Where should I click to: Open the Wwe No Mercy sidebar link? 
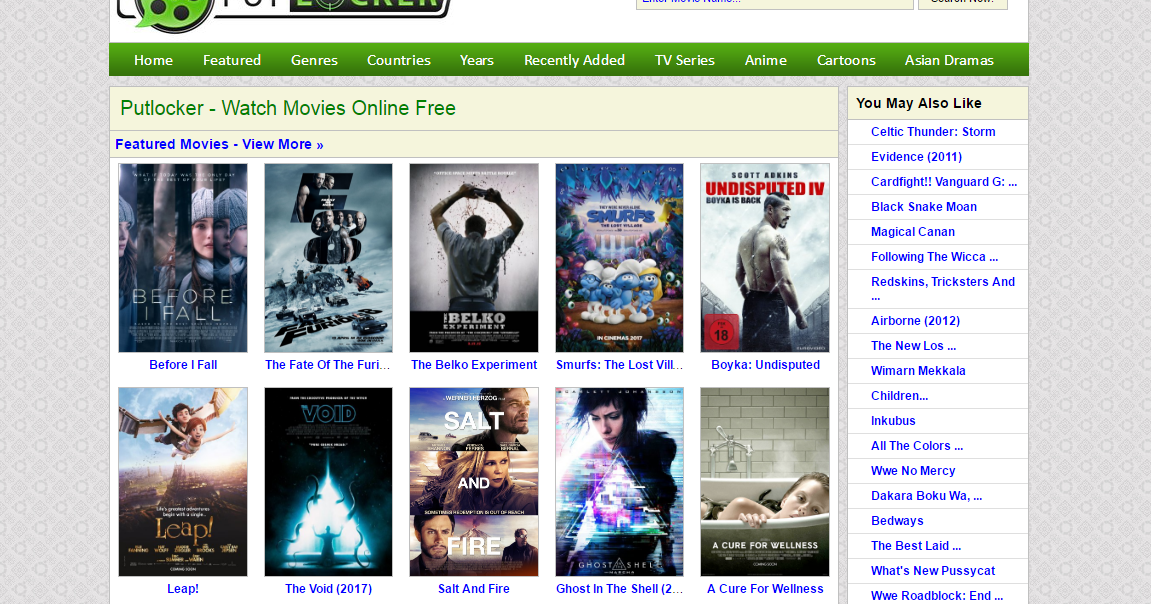[913, 470]
